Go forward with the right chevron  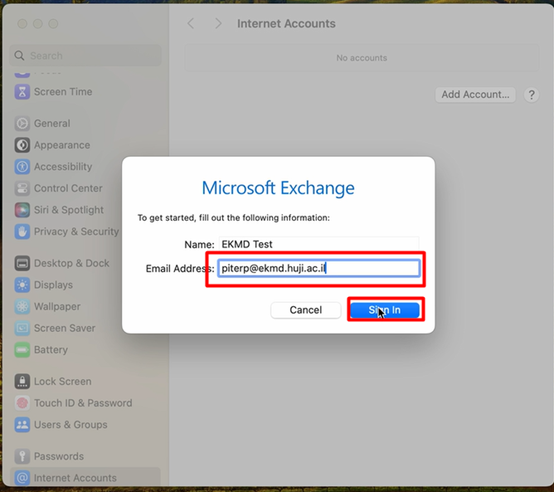click(218, 24)
